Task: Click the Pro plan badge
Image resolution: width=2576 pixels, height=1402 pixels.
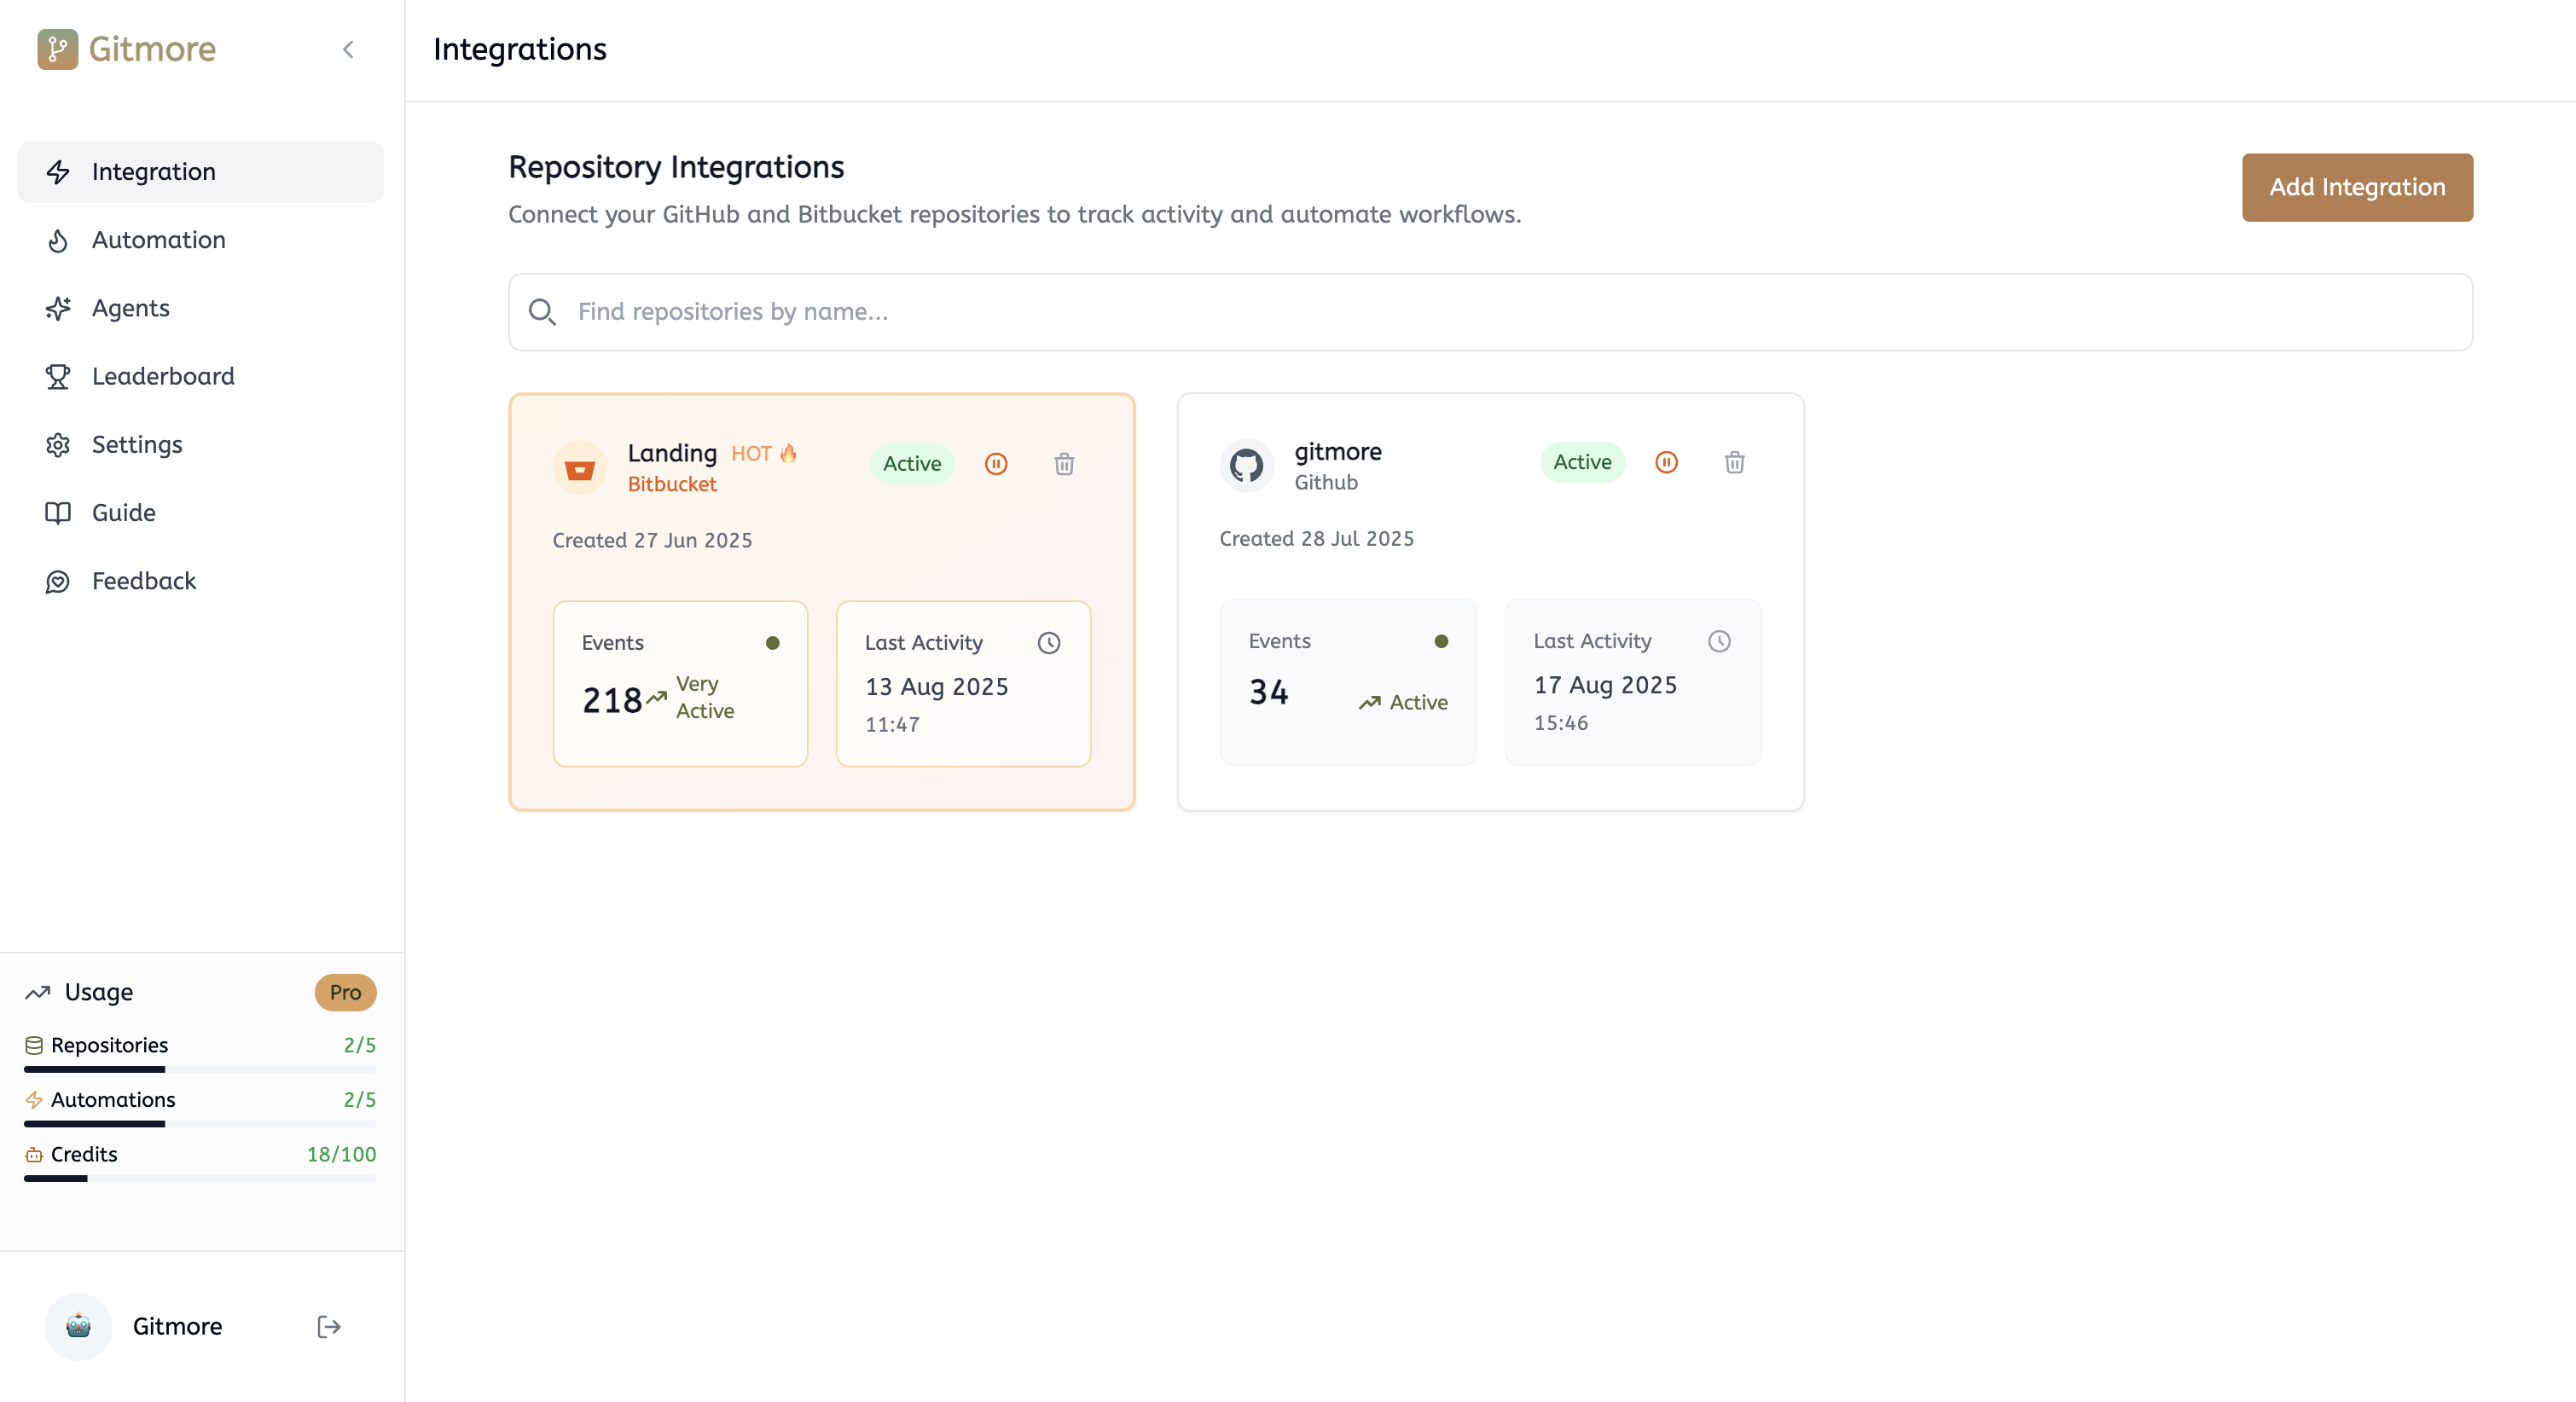Action: (345, 992)
